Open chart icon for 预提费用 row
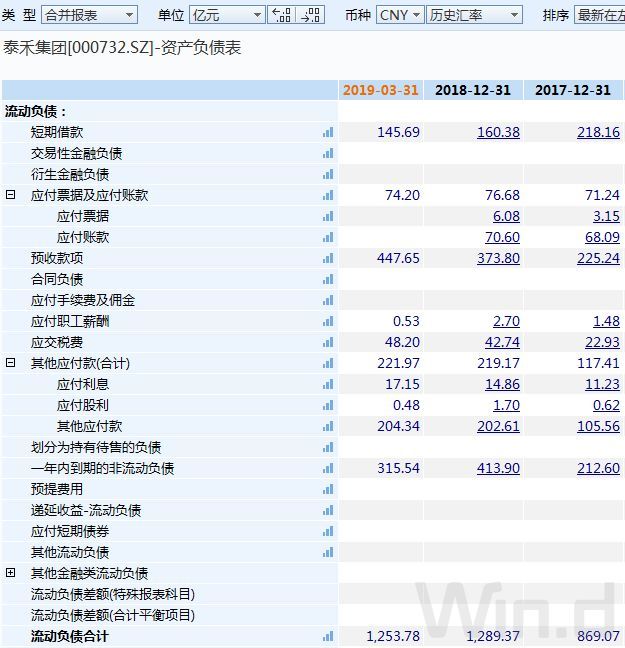The image size is (625, 648). pos(328,490)
